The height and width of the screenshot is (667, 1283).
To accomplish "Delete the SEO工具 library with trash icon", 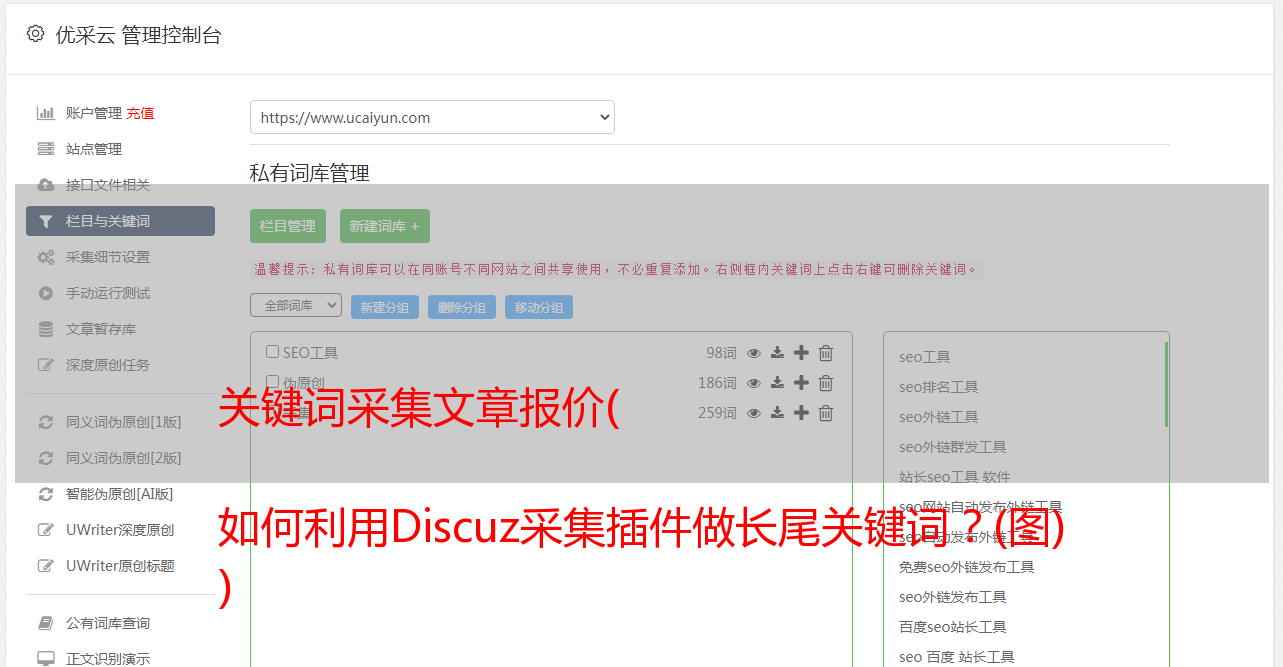I will tap(826, 353).
